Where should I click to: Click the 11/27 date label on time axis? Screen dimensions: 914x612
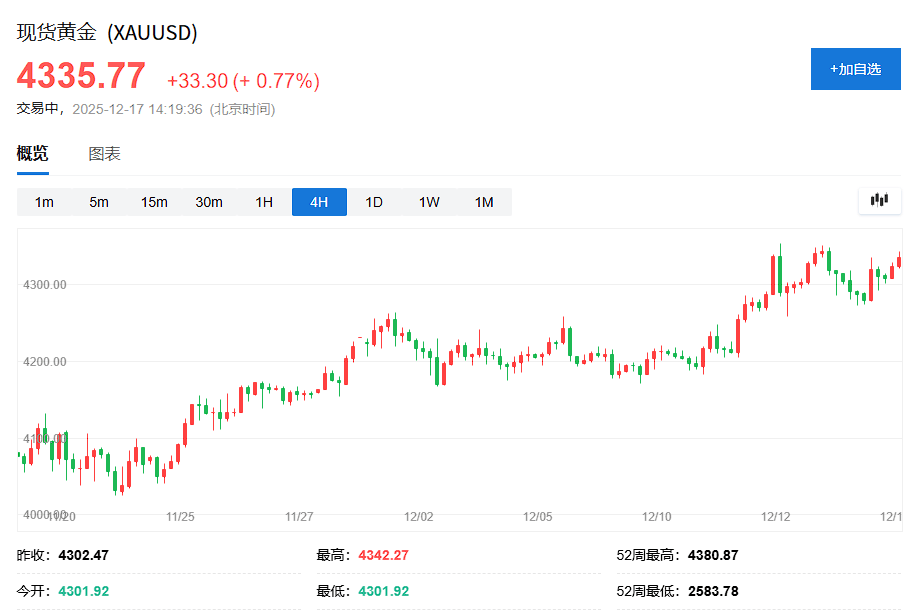pyautogui.click(x=299, y=517)
